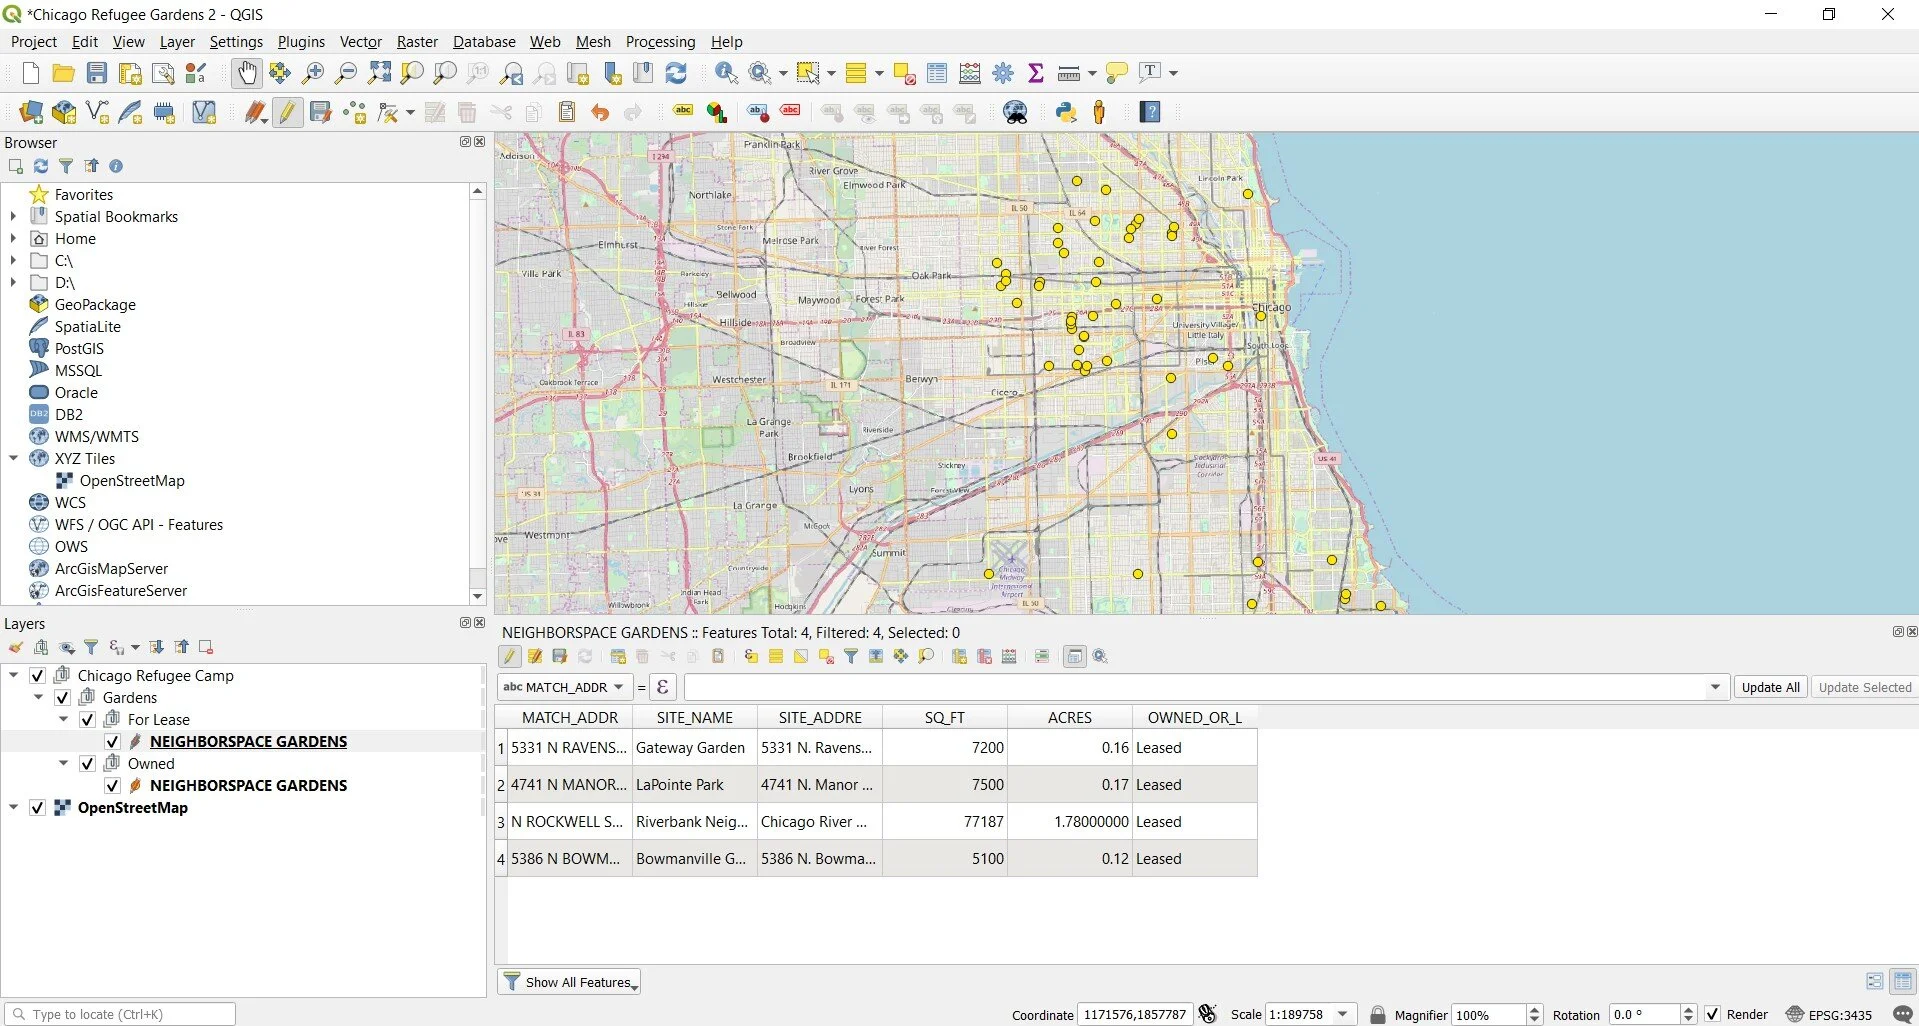
Task: Click the Type to locate search field
Action: (x=120, y=1014)
